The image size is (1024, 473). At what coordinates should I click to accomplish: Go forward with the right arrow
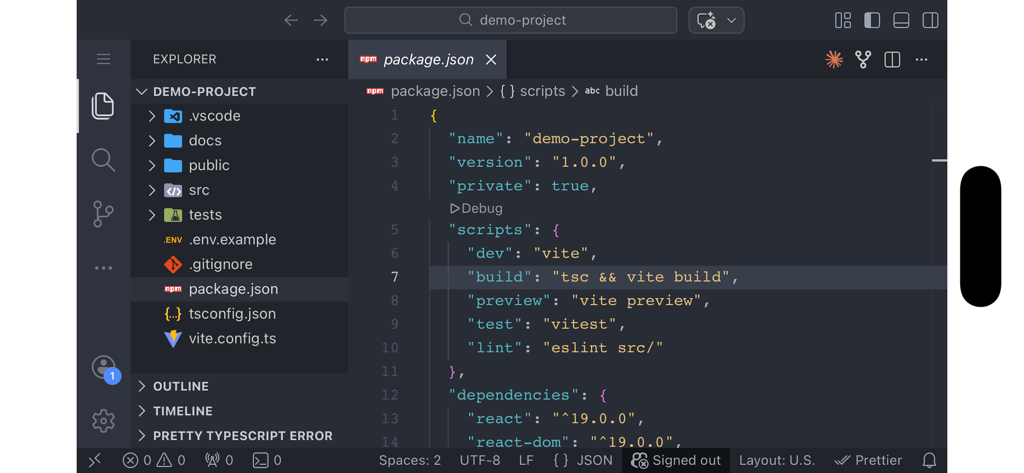(320, 20)
